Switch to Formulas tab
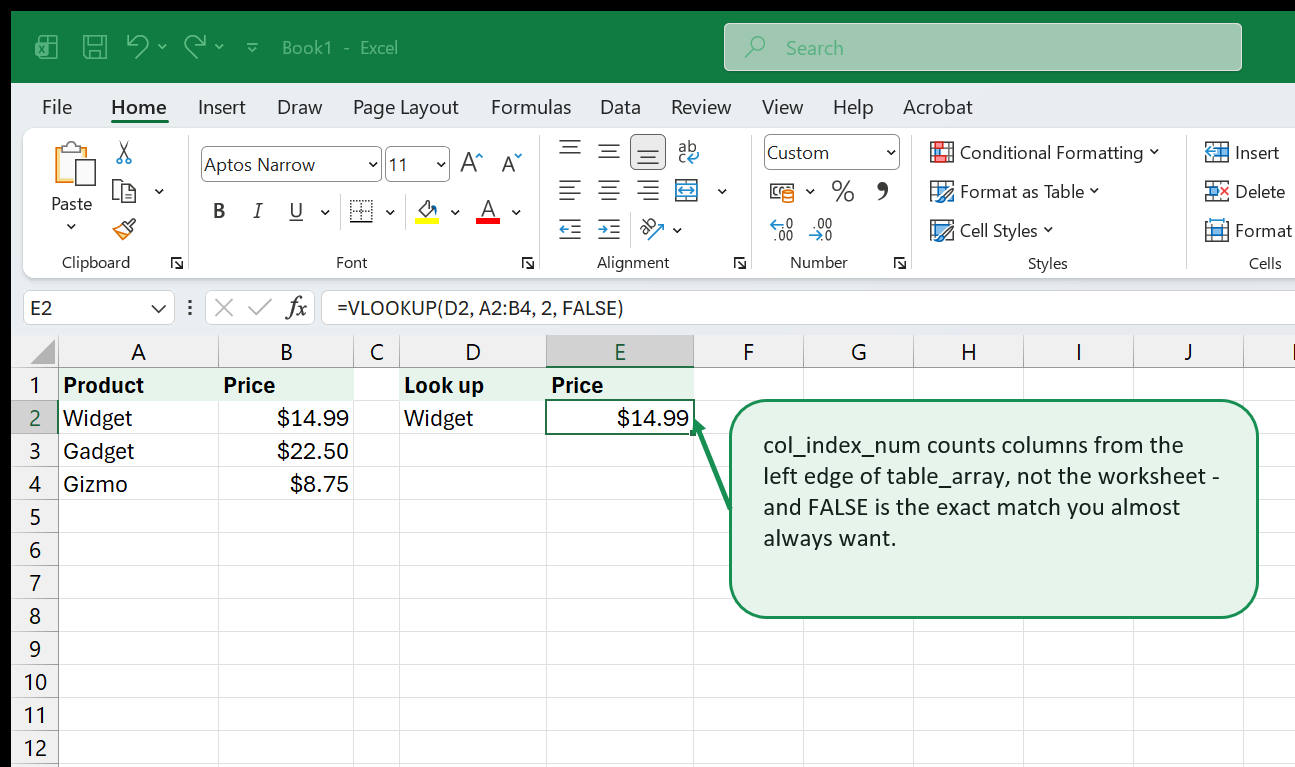Screen dimensions: 1295x767 pyautogui.click(x=531, y=107)
